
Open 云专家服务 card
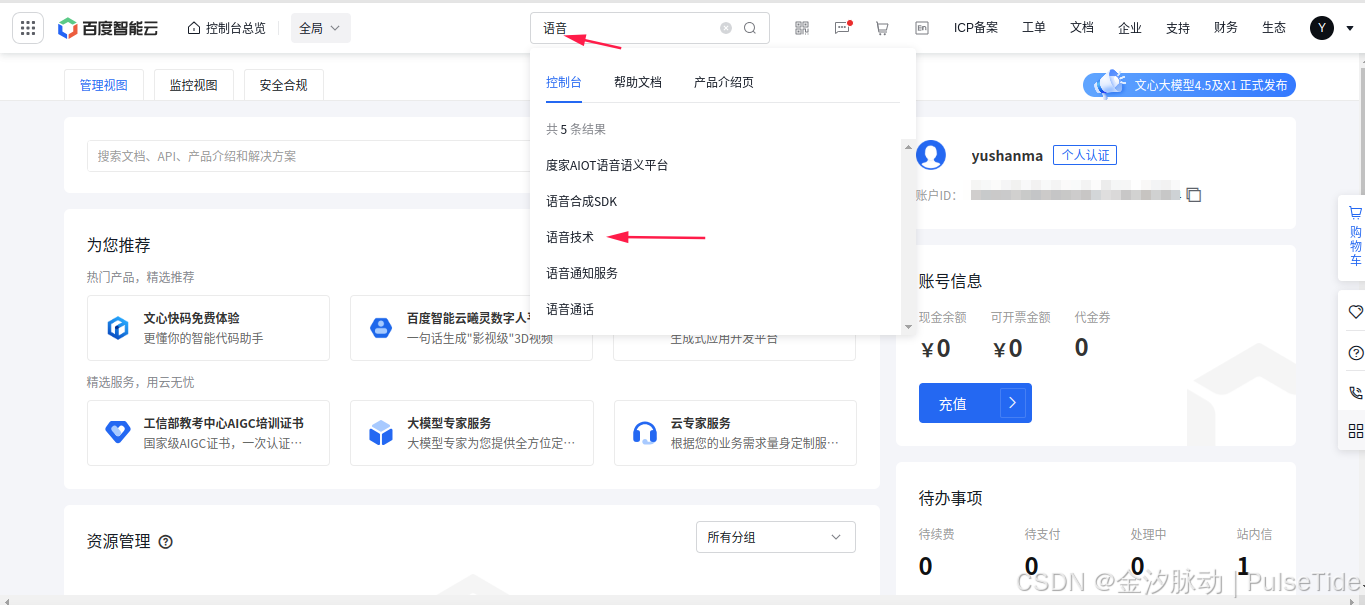(x=735, y=433)
